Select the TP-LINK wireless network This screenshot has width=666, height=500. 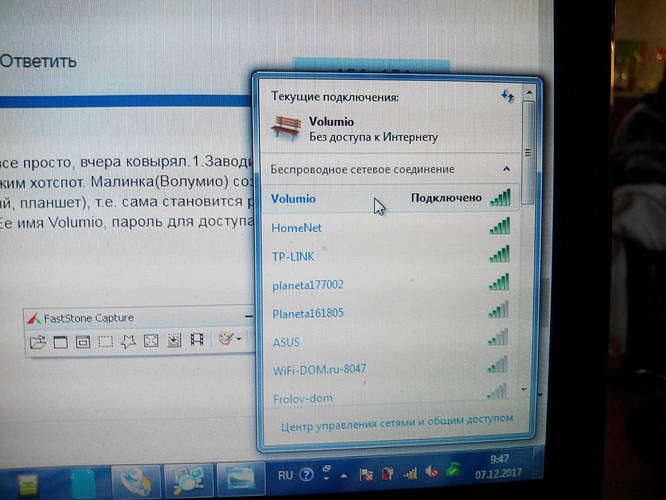(x=390, y=256)
